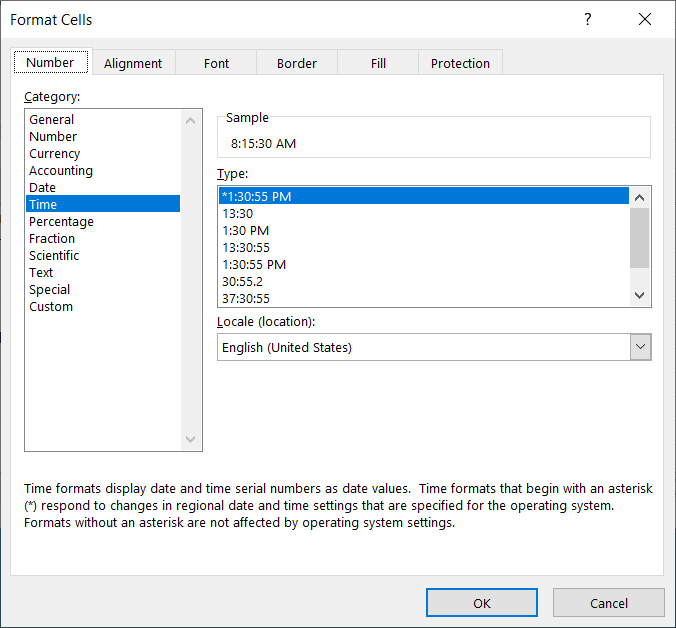Open the Locale dropdown arrow
Image resolution: width=676 pixels, height=628 pixels.
pyautogui.click(x=640, y=347)
